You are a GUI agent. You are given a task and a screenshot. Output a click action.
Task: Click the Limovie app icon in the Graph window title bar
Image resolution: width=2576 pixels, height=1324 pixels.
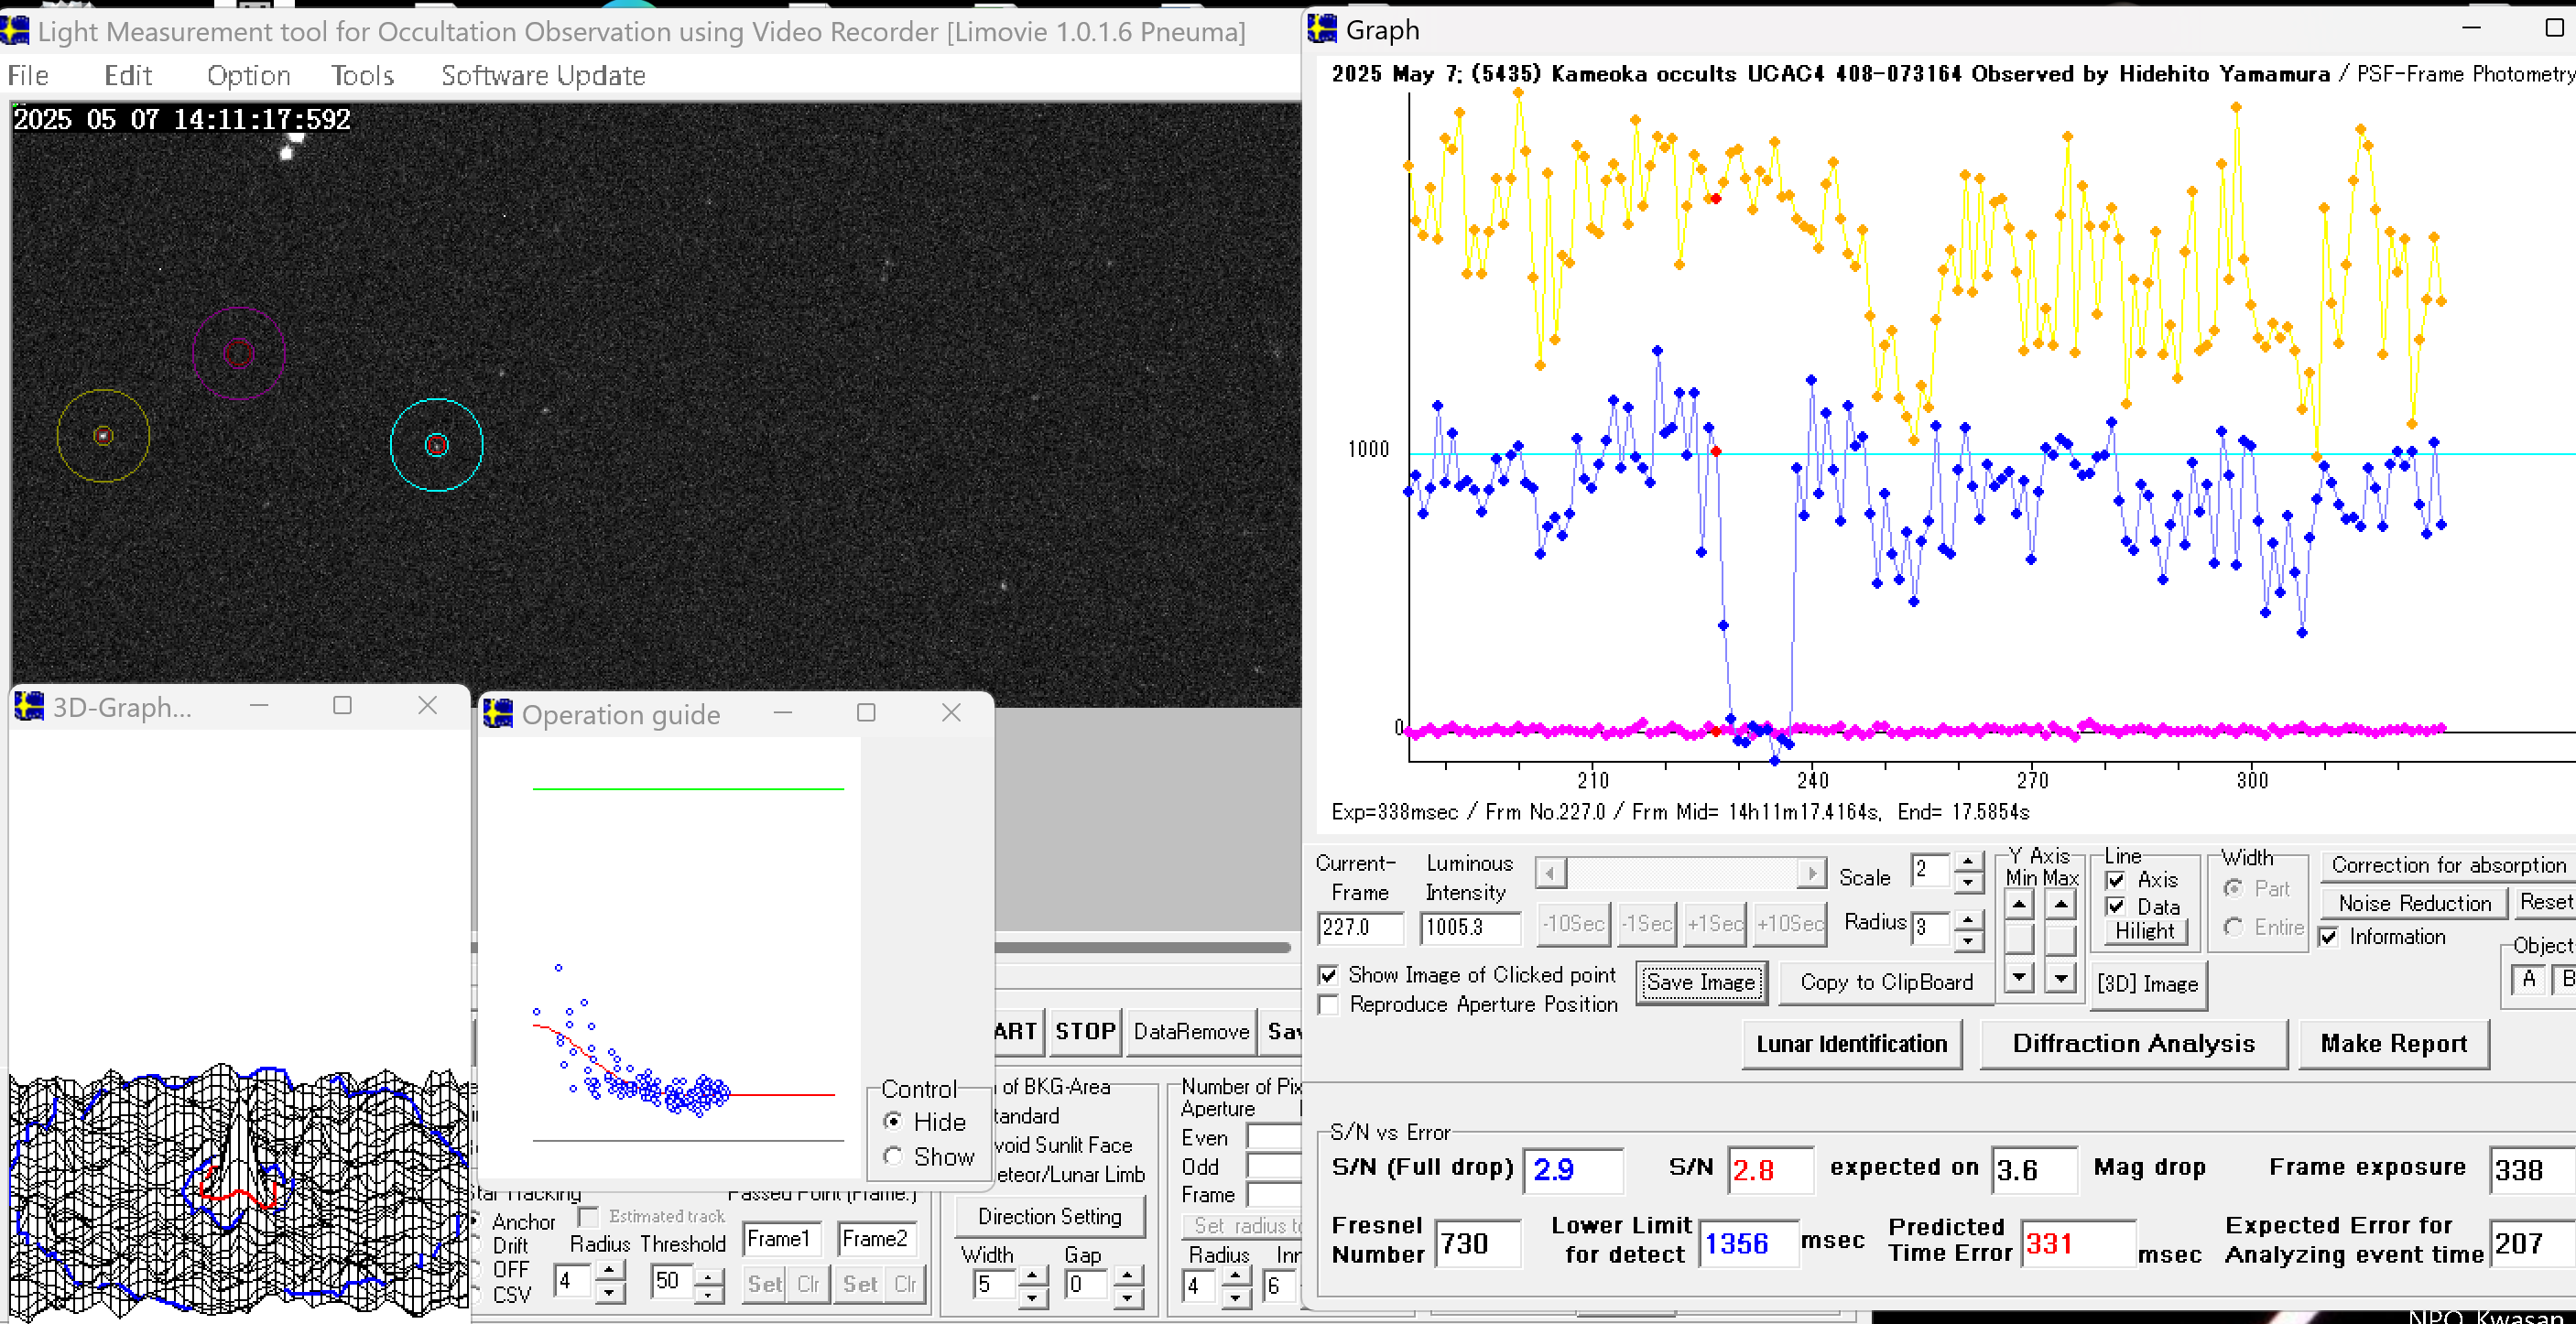coord(1322,29)
